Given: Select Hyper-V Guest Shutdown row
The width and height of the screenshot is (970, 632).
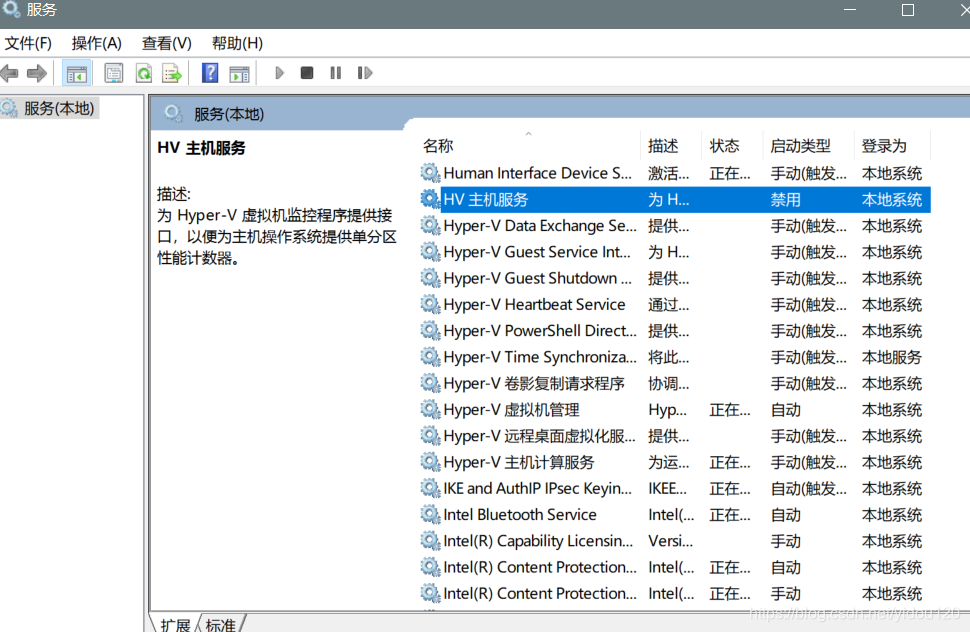Looking at the screenshot, I should click(x=675, y=278).
